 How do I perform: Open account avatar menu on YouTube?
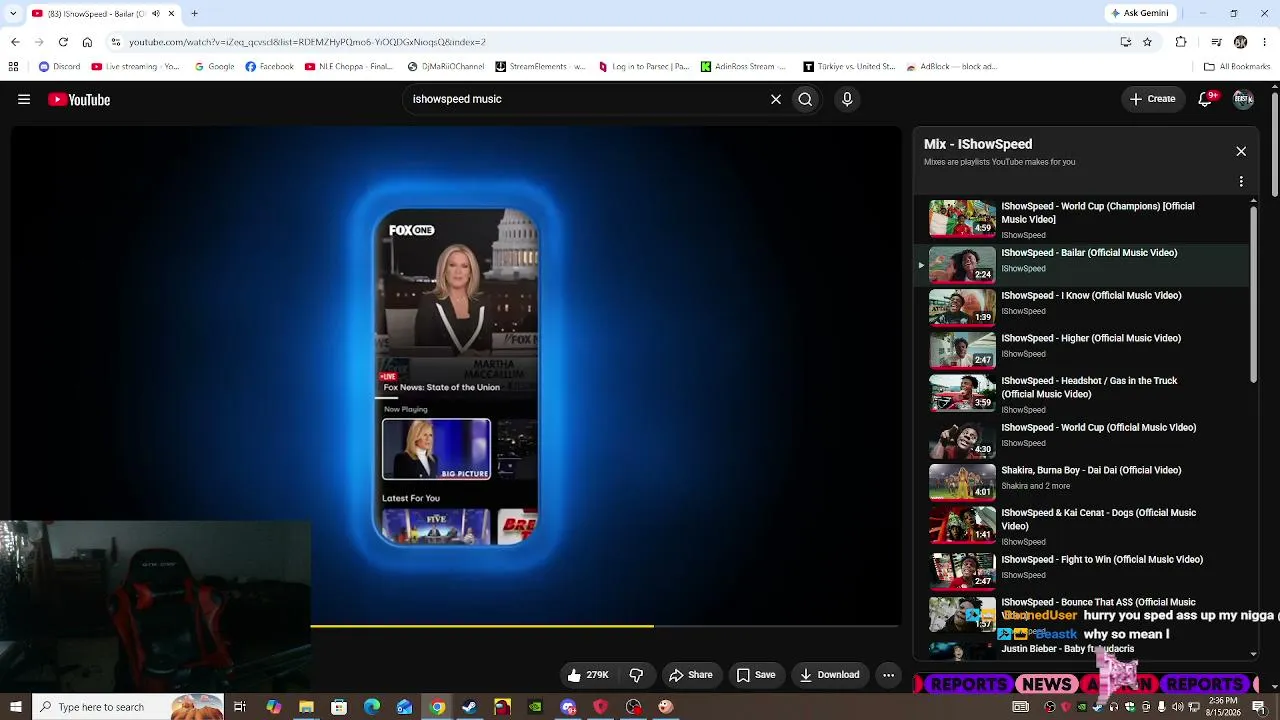coord(1243,99)
